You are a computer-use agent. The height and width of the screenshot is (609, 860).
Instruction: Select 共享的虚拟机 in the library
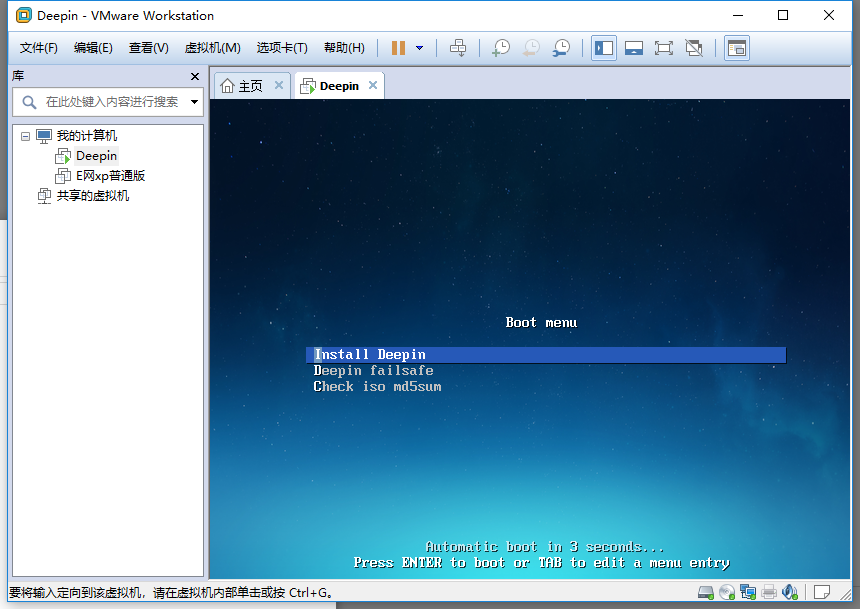(x=93, y=196)
